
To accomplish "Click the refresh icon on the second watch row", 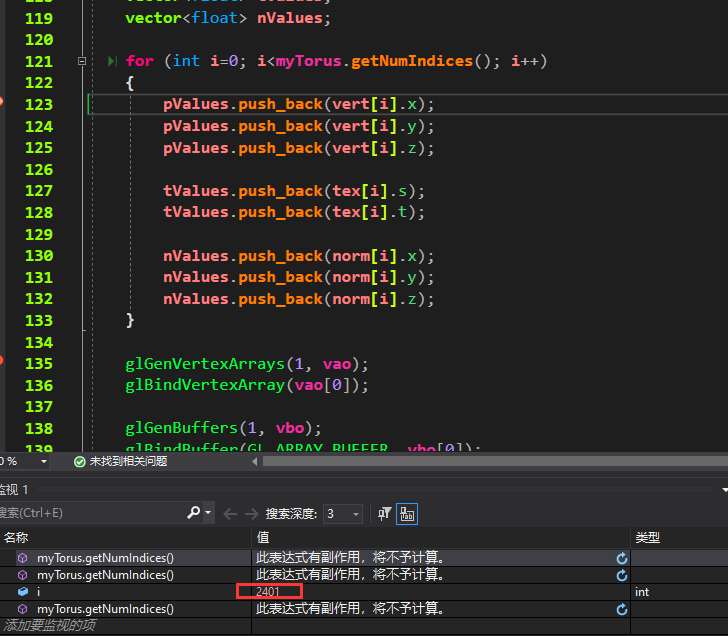I will [622, 575].
